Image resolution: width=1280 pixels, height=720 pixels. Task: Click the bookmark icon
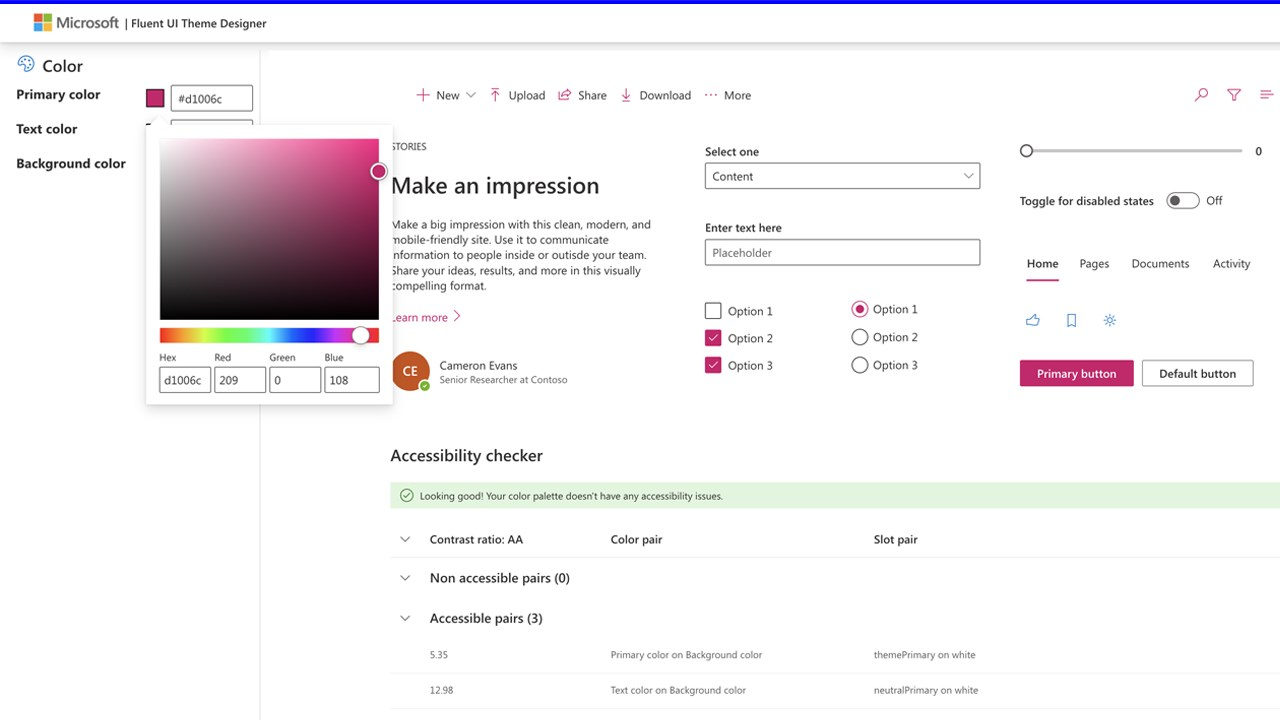[x=1071, y=320]
